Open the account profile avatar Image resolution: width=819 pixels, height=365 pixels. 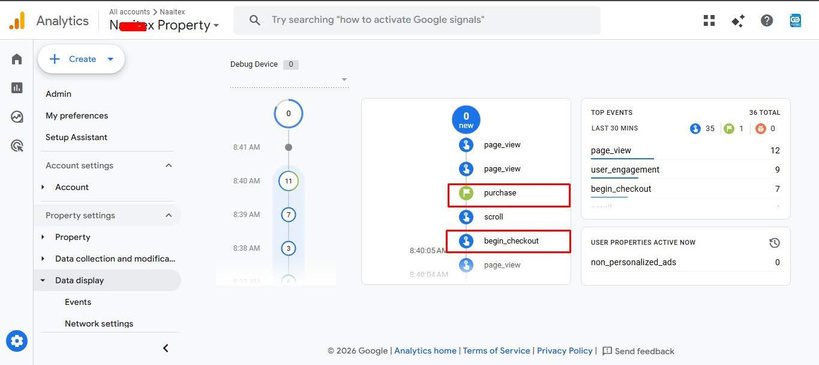pos(795,20)
